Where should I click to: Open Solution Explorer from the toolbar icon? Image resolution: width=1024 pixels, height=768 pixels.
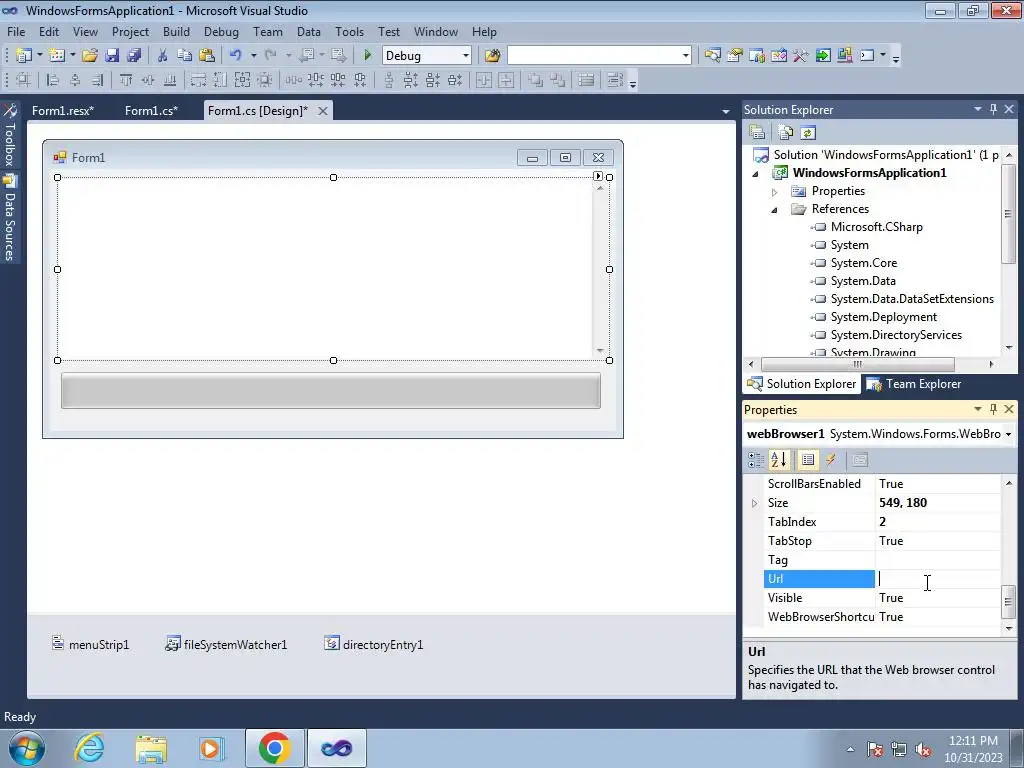(712, 56)
